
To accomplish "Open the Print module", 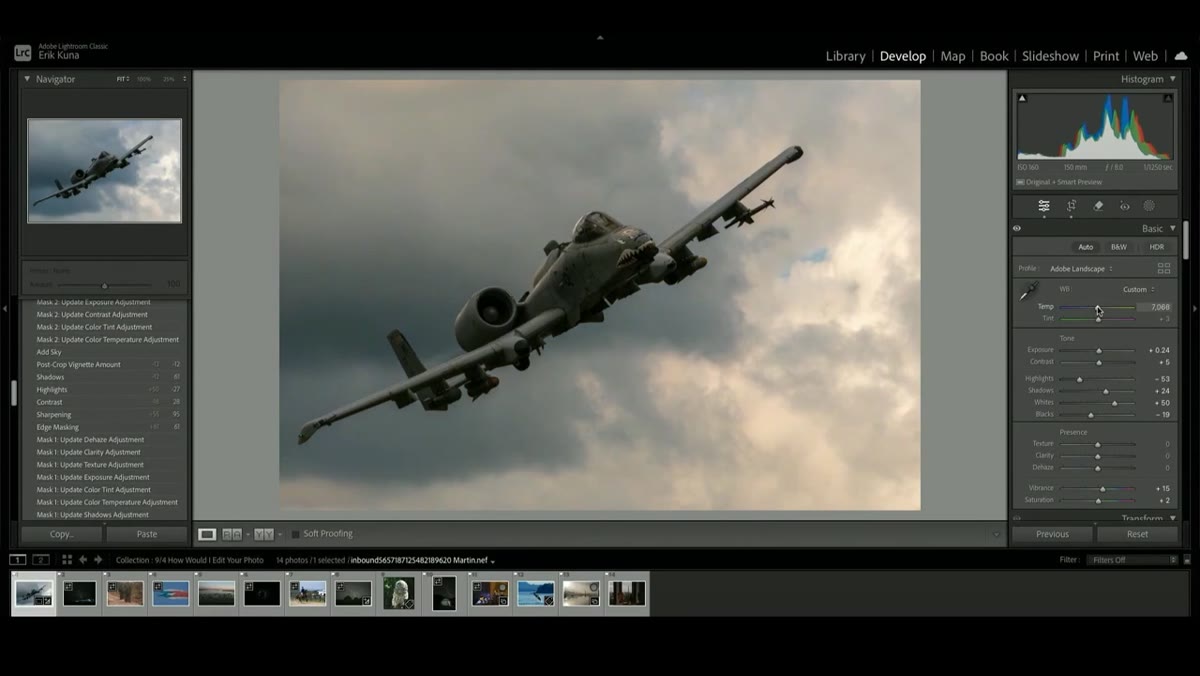I will point(1106,56).
